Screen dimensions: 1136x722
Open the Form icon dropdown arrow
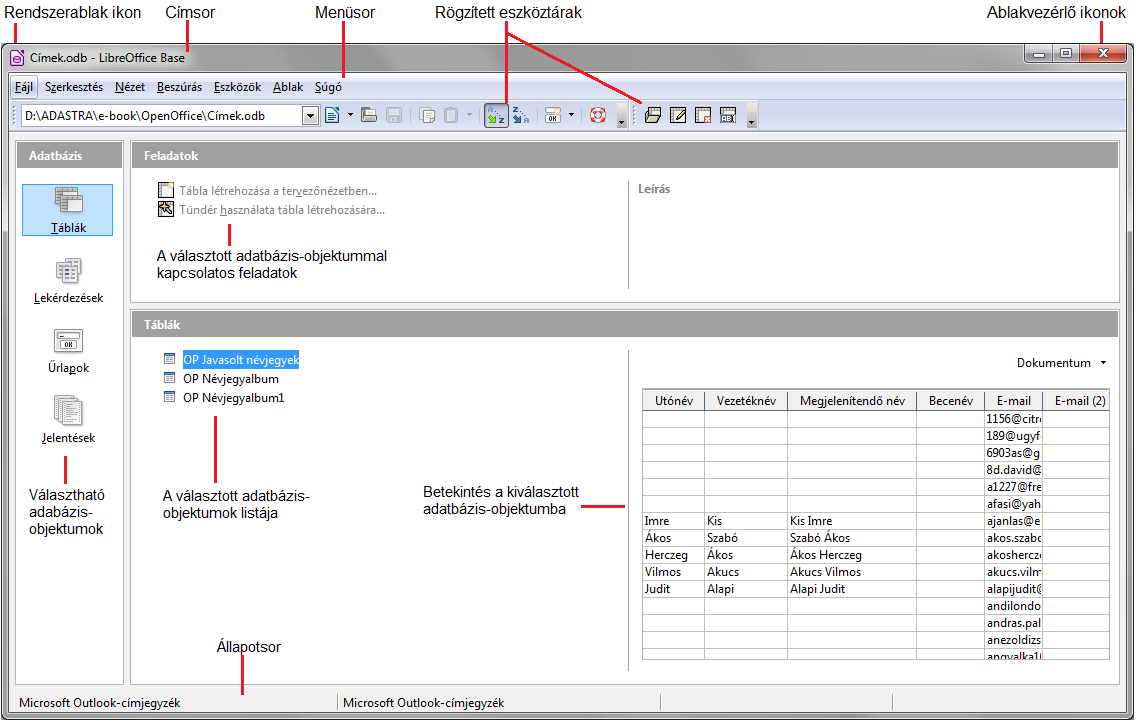571,115
